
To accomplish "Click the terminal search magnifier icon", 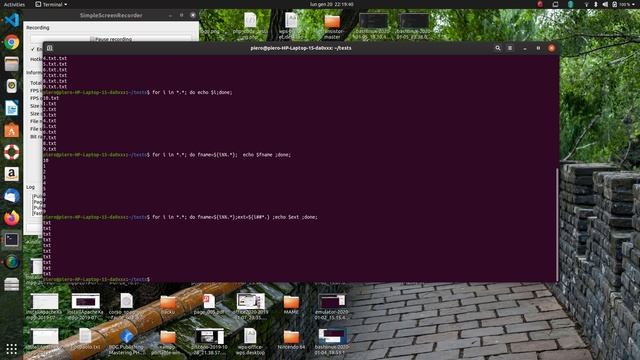I will 498,48.
